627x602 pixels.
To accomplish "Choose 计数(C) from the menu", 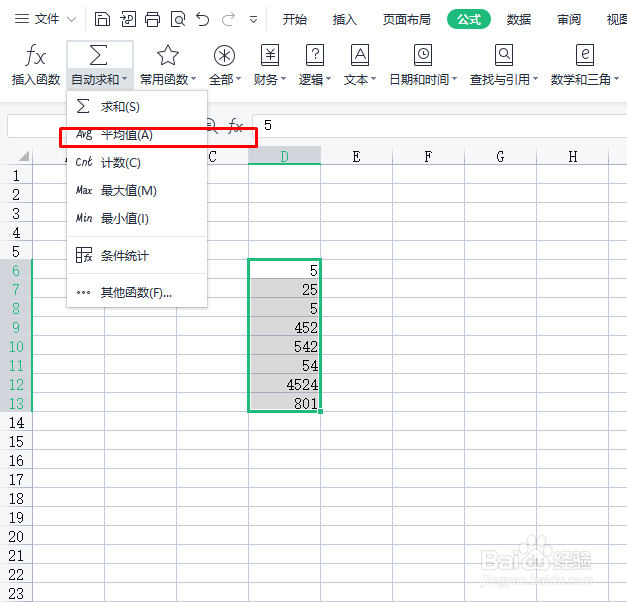I will coord(137,163).
